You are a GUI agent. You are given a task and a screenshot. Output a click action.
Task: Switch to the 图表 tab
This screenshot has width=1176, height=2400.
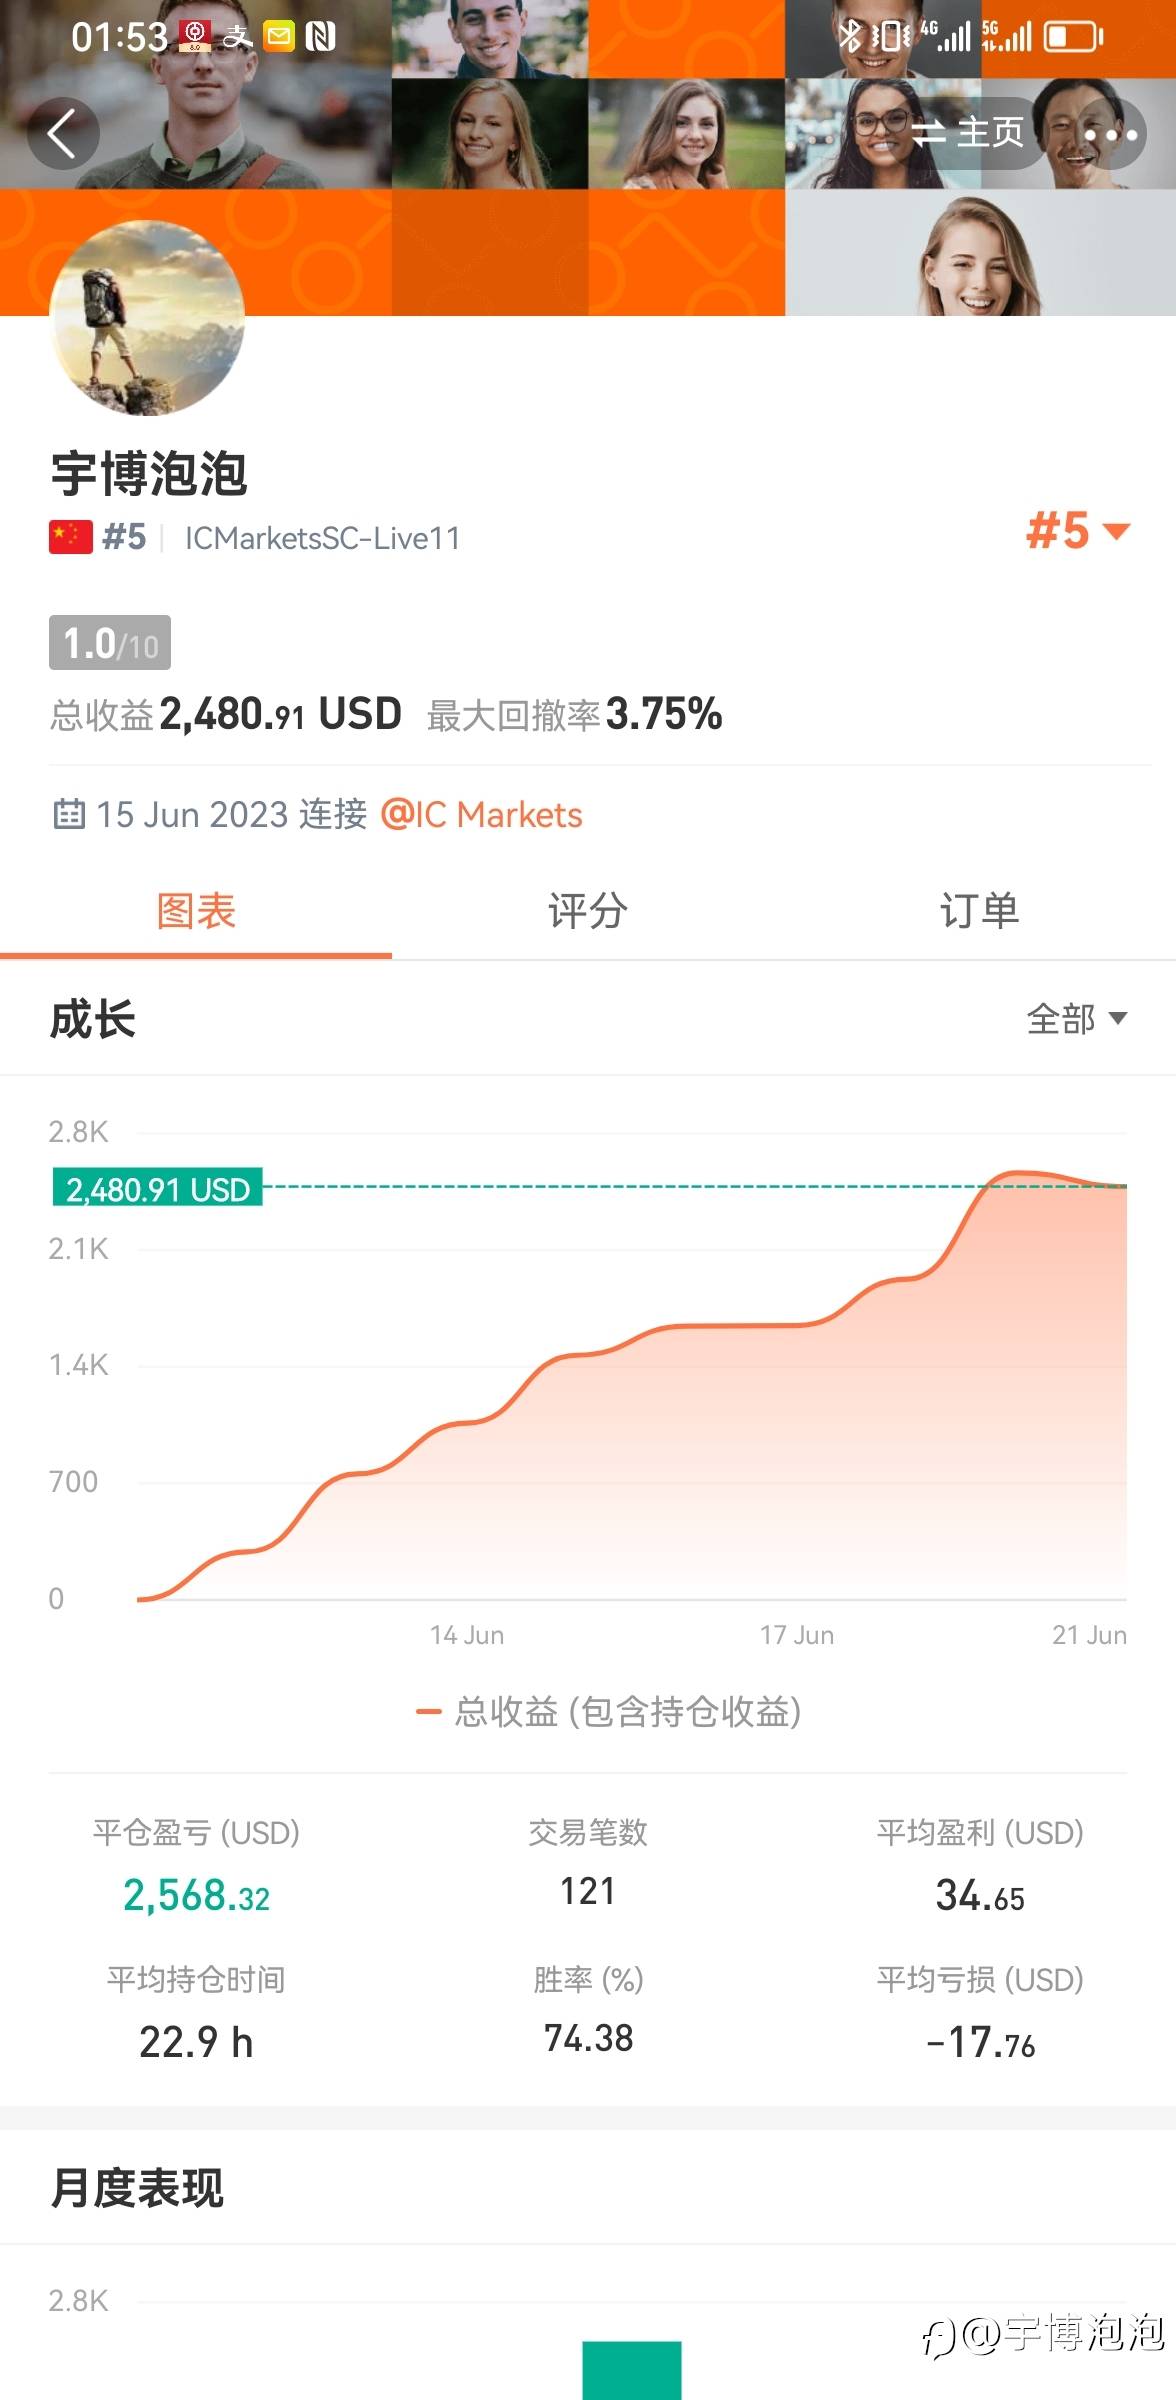click(196, 911)
